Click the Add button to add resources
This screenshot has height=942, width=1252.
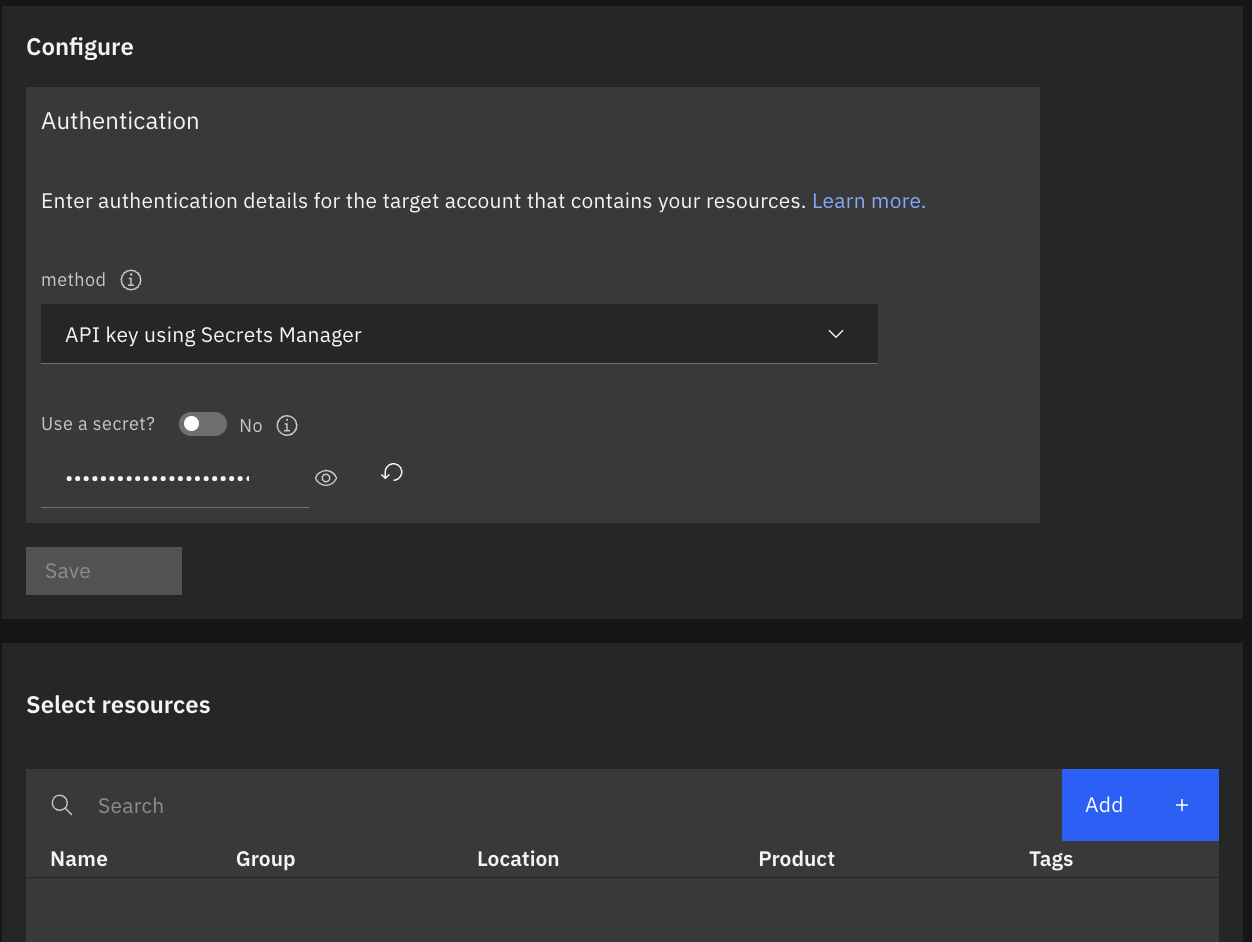coord(1104,804)
